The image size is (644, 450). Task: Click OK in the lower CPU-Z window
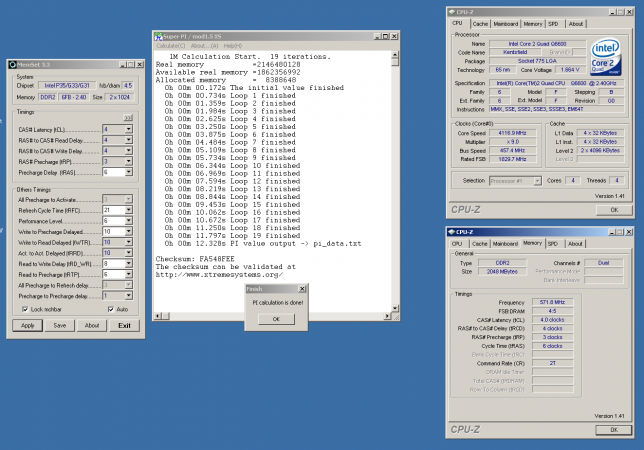coord(614,430)
